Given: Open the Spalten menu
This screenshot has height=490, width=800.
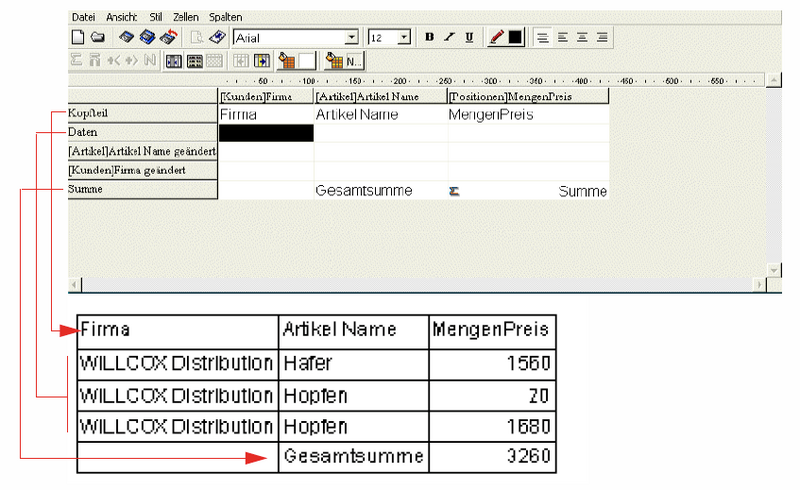Looking at the screenshot, I should 224,17.
